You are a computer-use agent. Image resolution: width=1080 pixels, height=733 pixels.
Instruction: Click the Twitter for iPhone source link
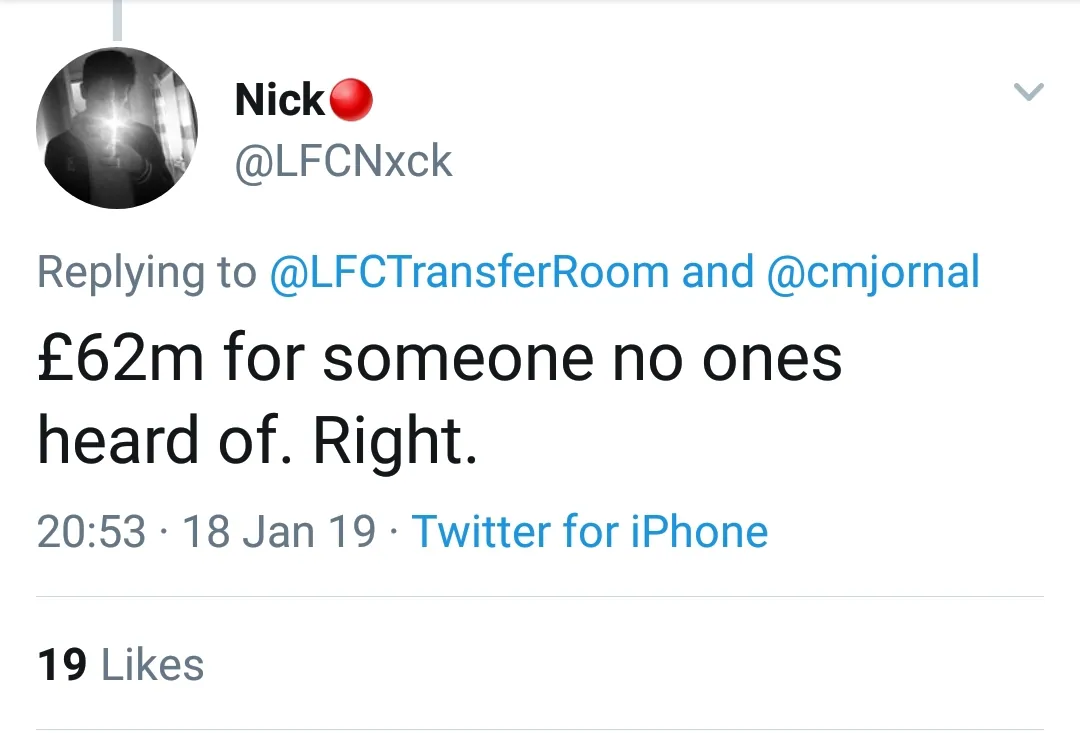click(590, 531)
